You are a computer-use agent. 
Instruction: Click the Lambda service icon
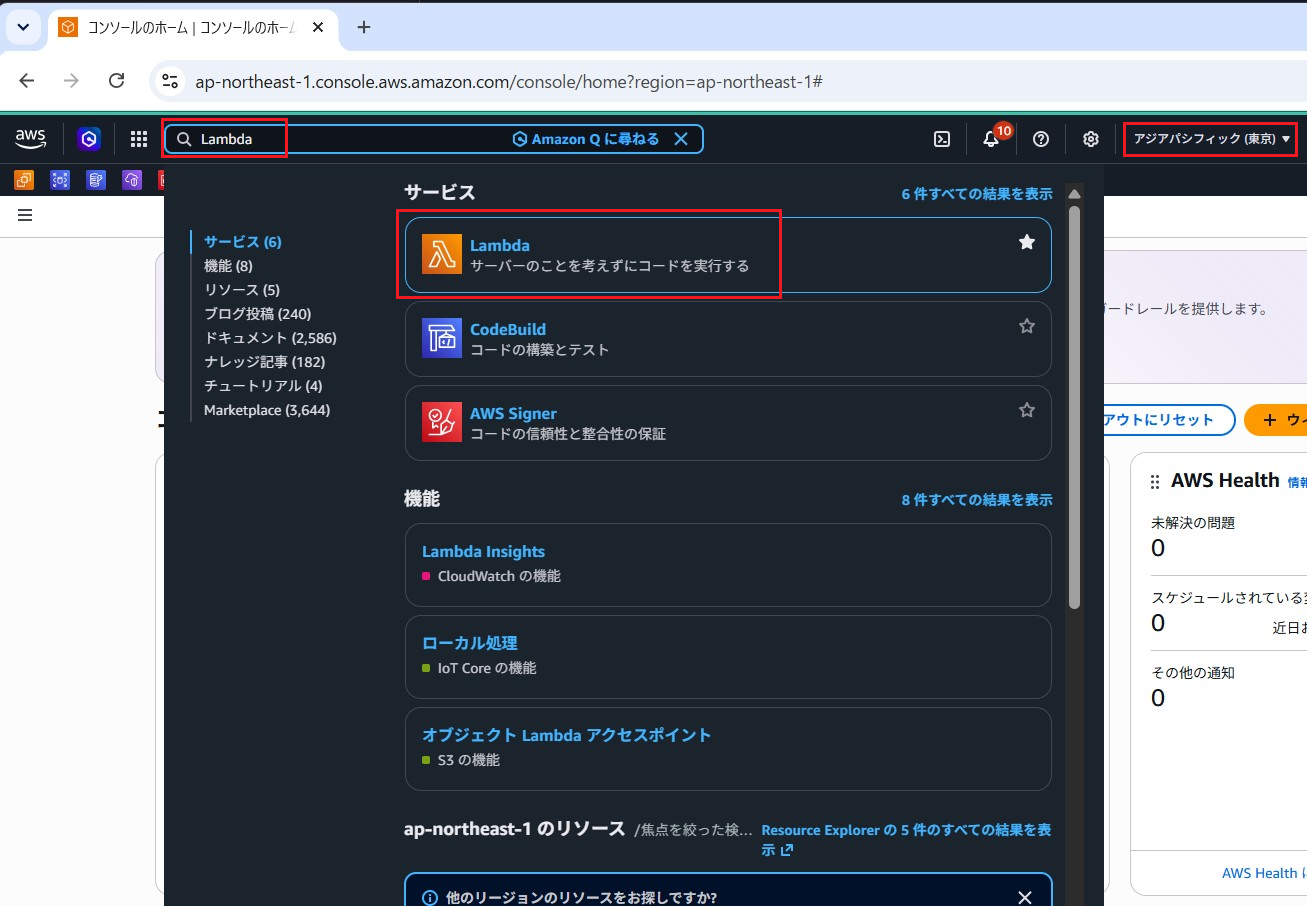(x=442, y=255)
